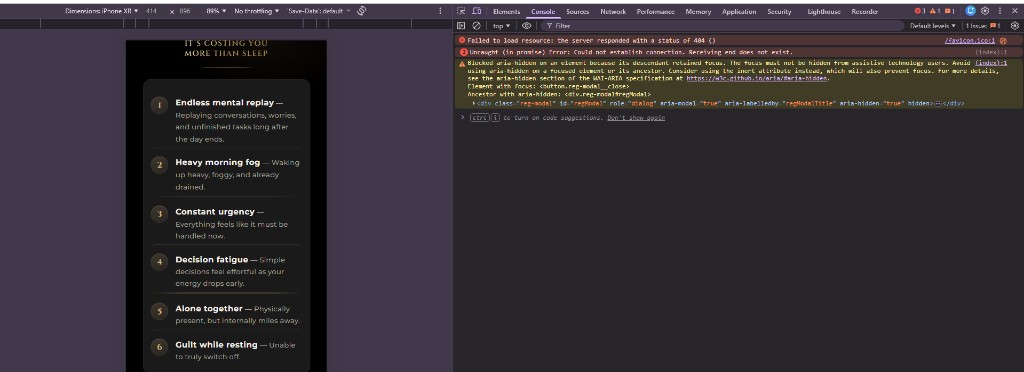Screen dimensions: 1024x372
Task: Toggle the device toolbar icon
Action: point(477,11)
